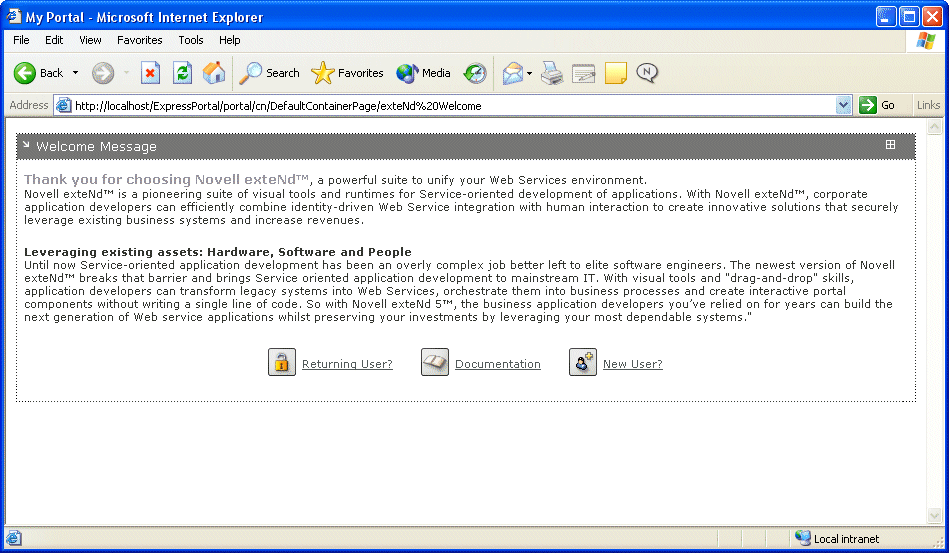Click the page icon in Address bar
This screenshot has width=949, height=553.
coord(63,105)
